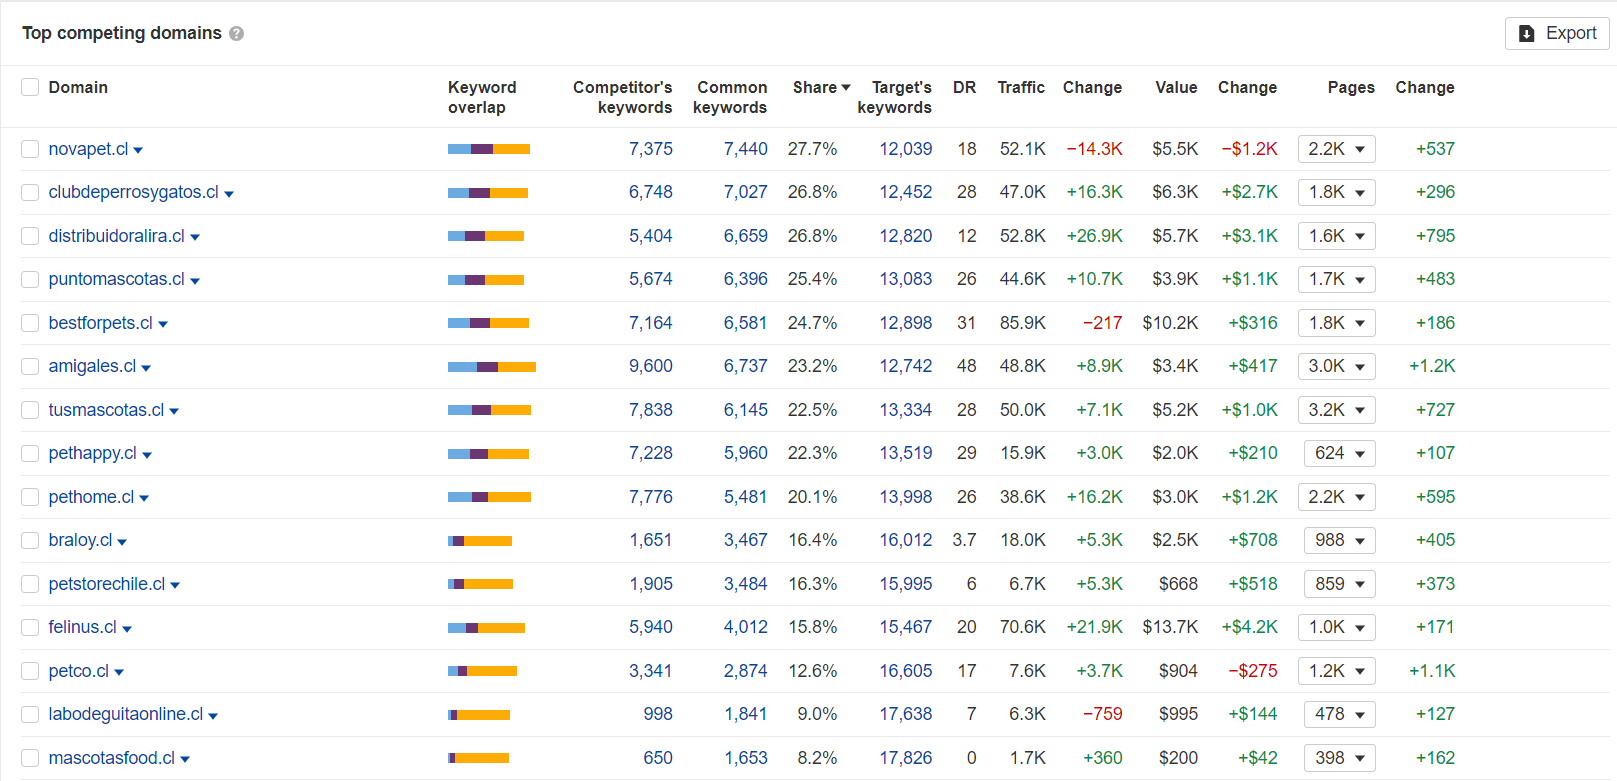The height and width of the screenshot is (781, 1617).
Task: Check the mascotasfood.cl row checkbox
Action: tap(30, 758)
